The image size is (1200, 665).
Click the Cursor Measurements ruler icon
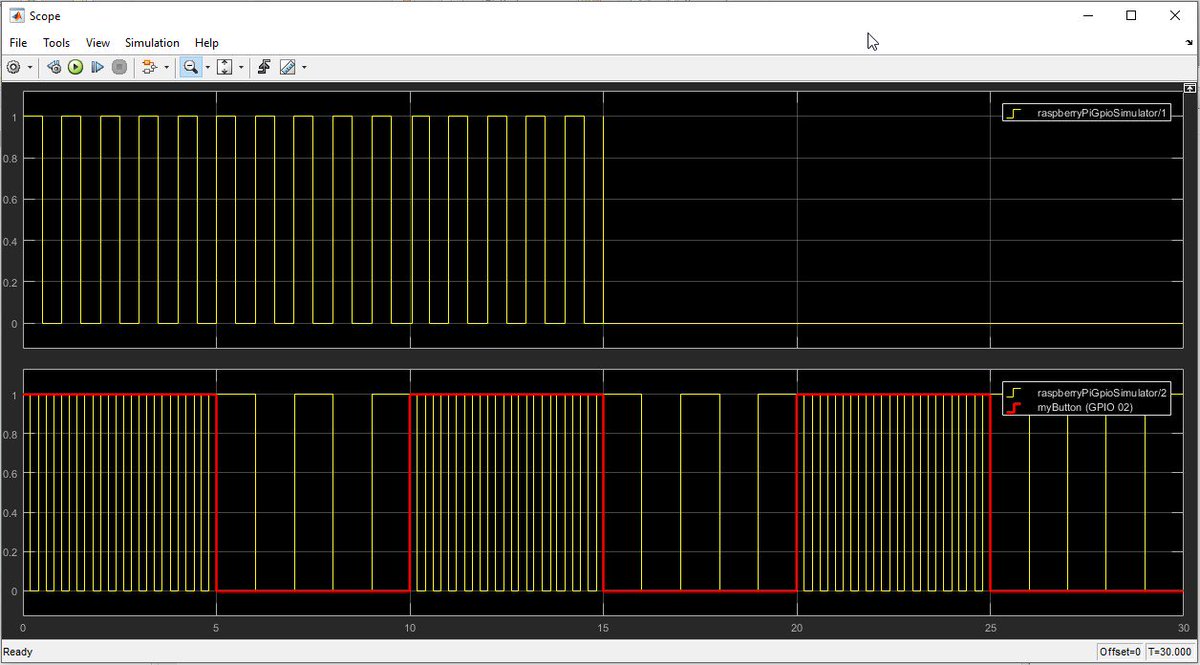click(x=288, y=67)
